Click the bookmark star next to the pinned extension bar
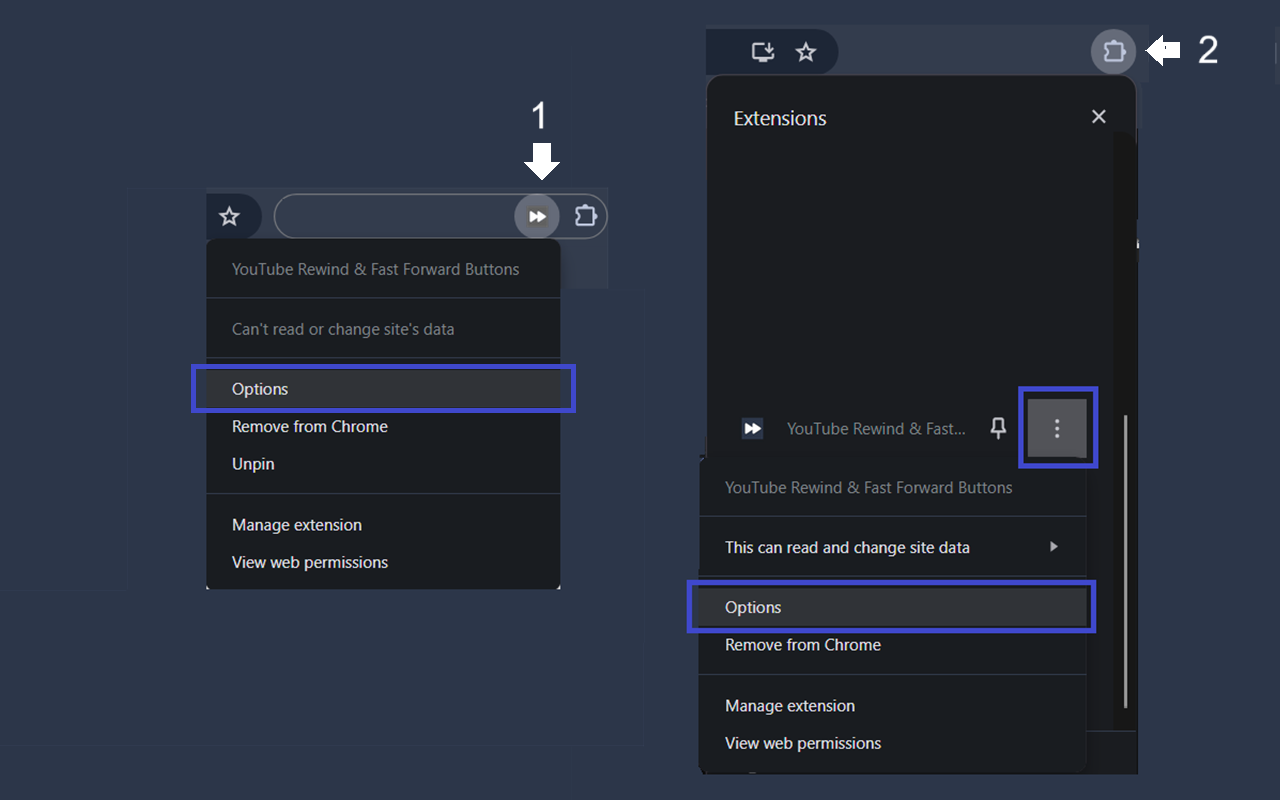The height and width of the screenshot is (800, 1280). [229, 216]
